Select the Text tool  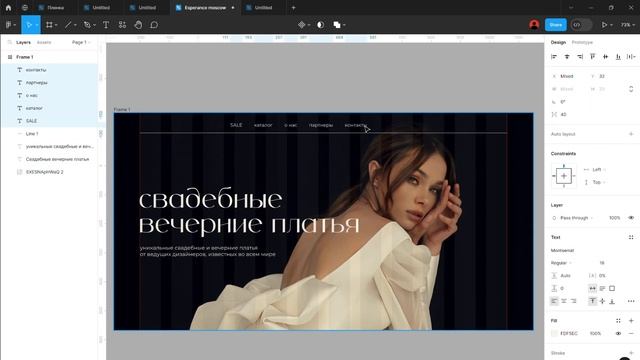(x=106, y=25)
